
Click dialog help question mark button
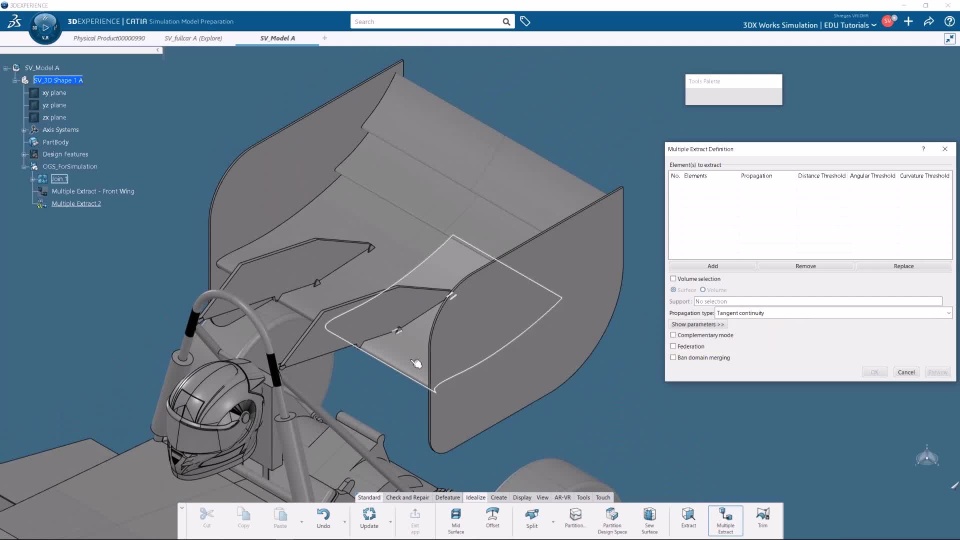coord(923,149)
